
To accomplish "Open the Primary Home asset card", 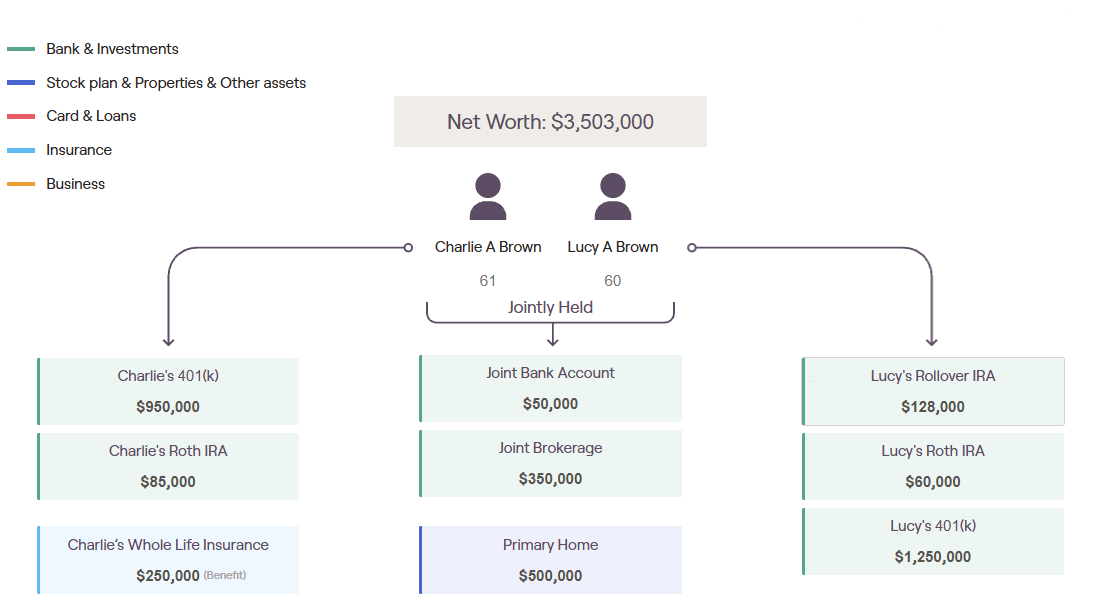I will (551, 560).
